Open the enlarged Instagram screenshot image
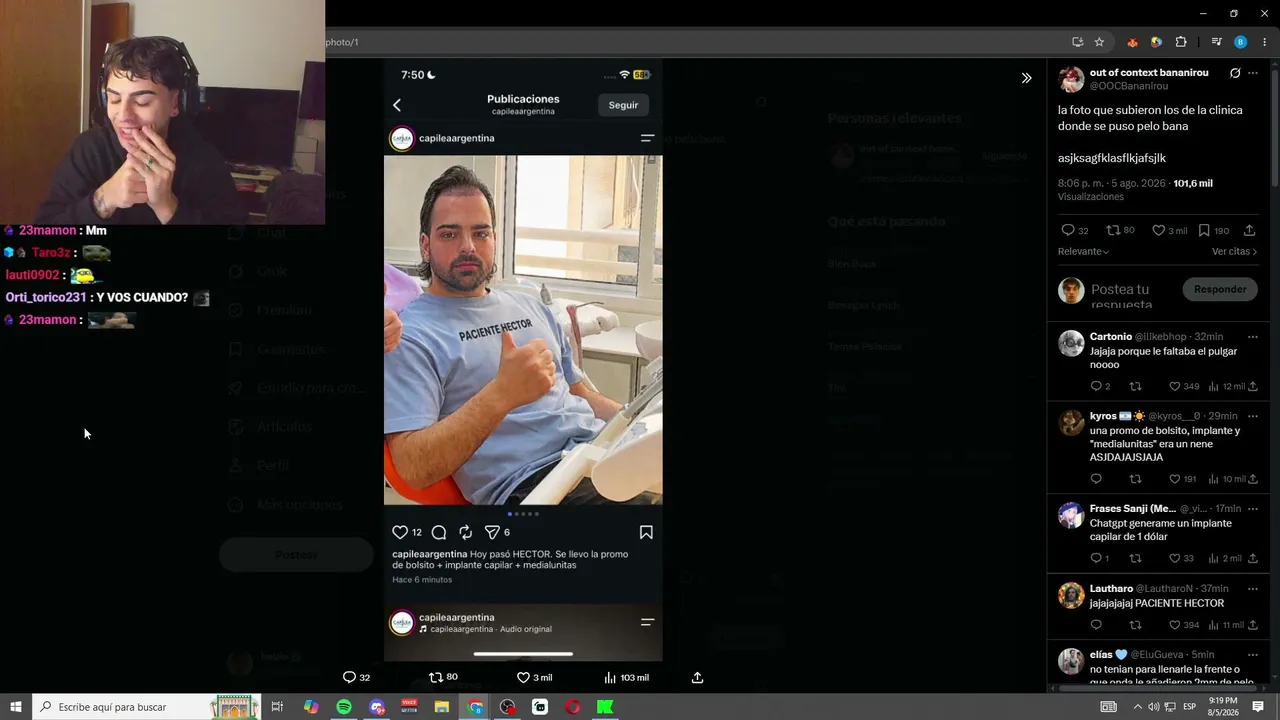The height and width of the screenshot is (720, 1280). [523, 360]
